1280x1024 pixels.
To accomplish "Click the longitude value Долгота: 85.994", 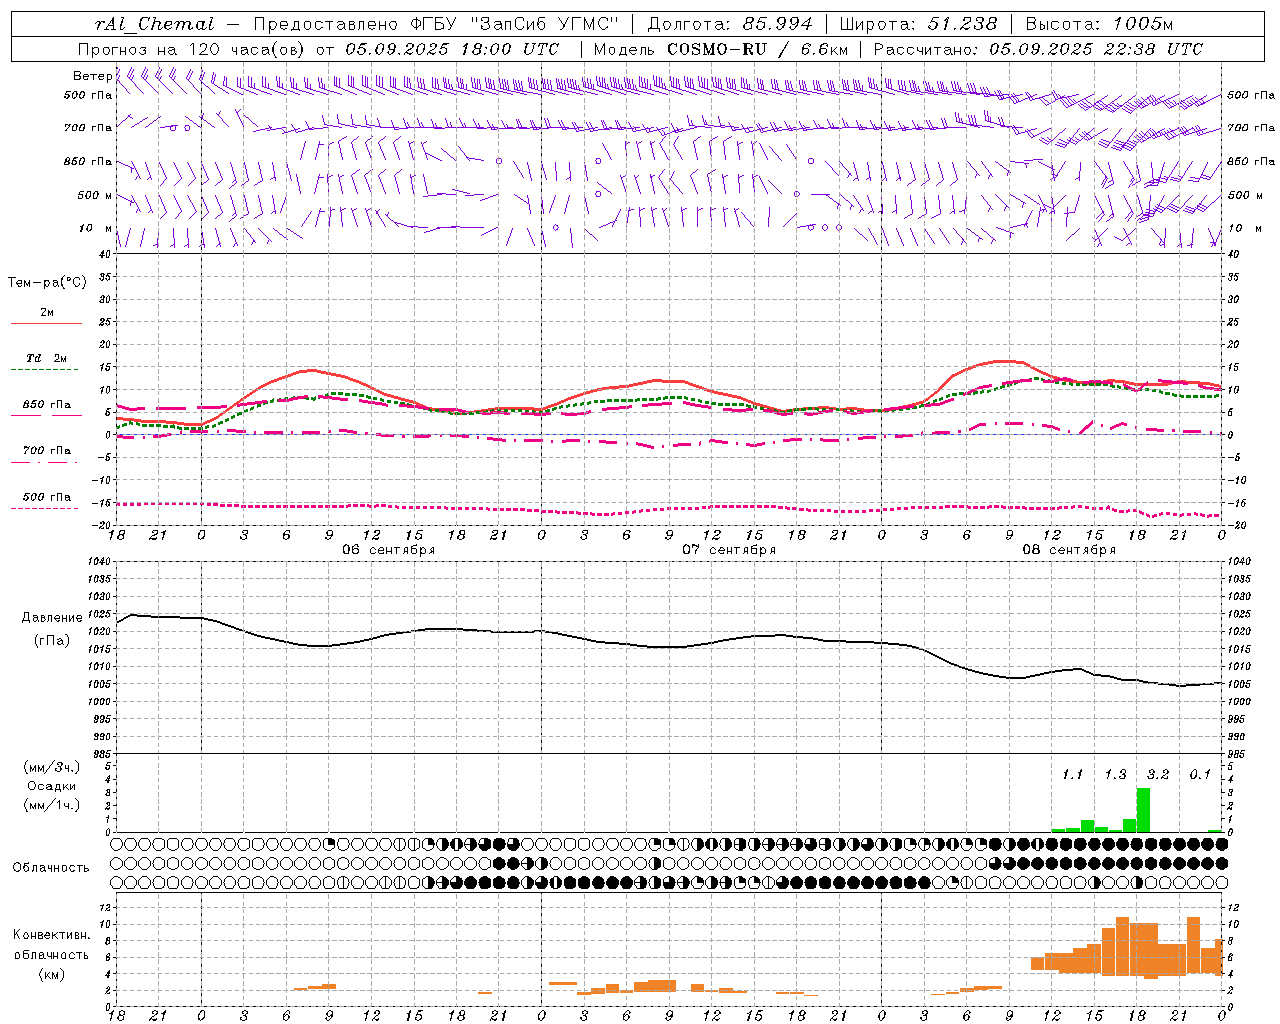I will click(x=730, y=23).
